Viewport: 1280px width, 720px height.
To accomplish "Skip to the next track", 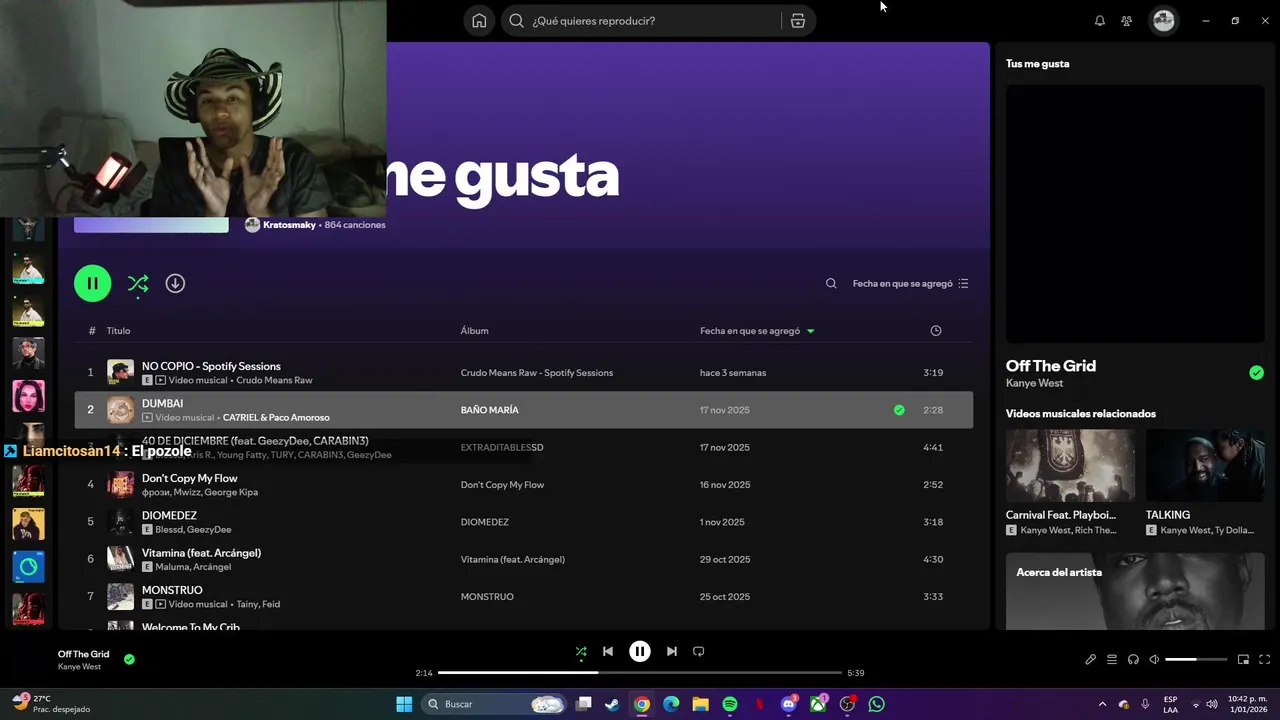I will tap(672, 651).
